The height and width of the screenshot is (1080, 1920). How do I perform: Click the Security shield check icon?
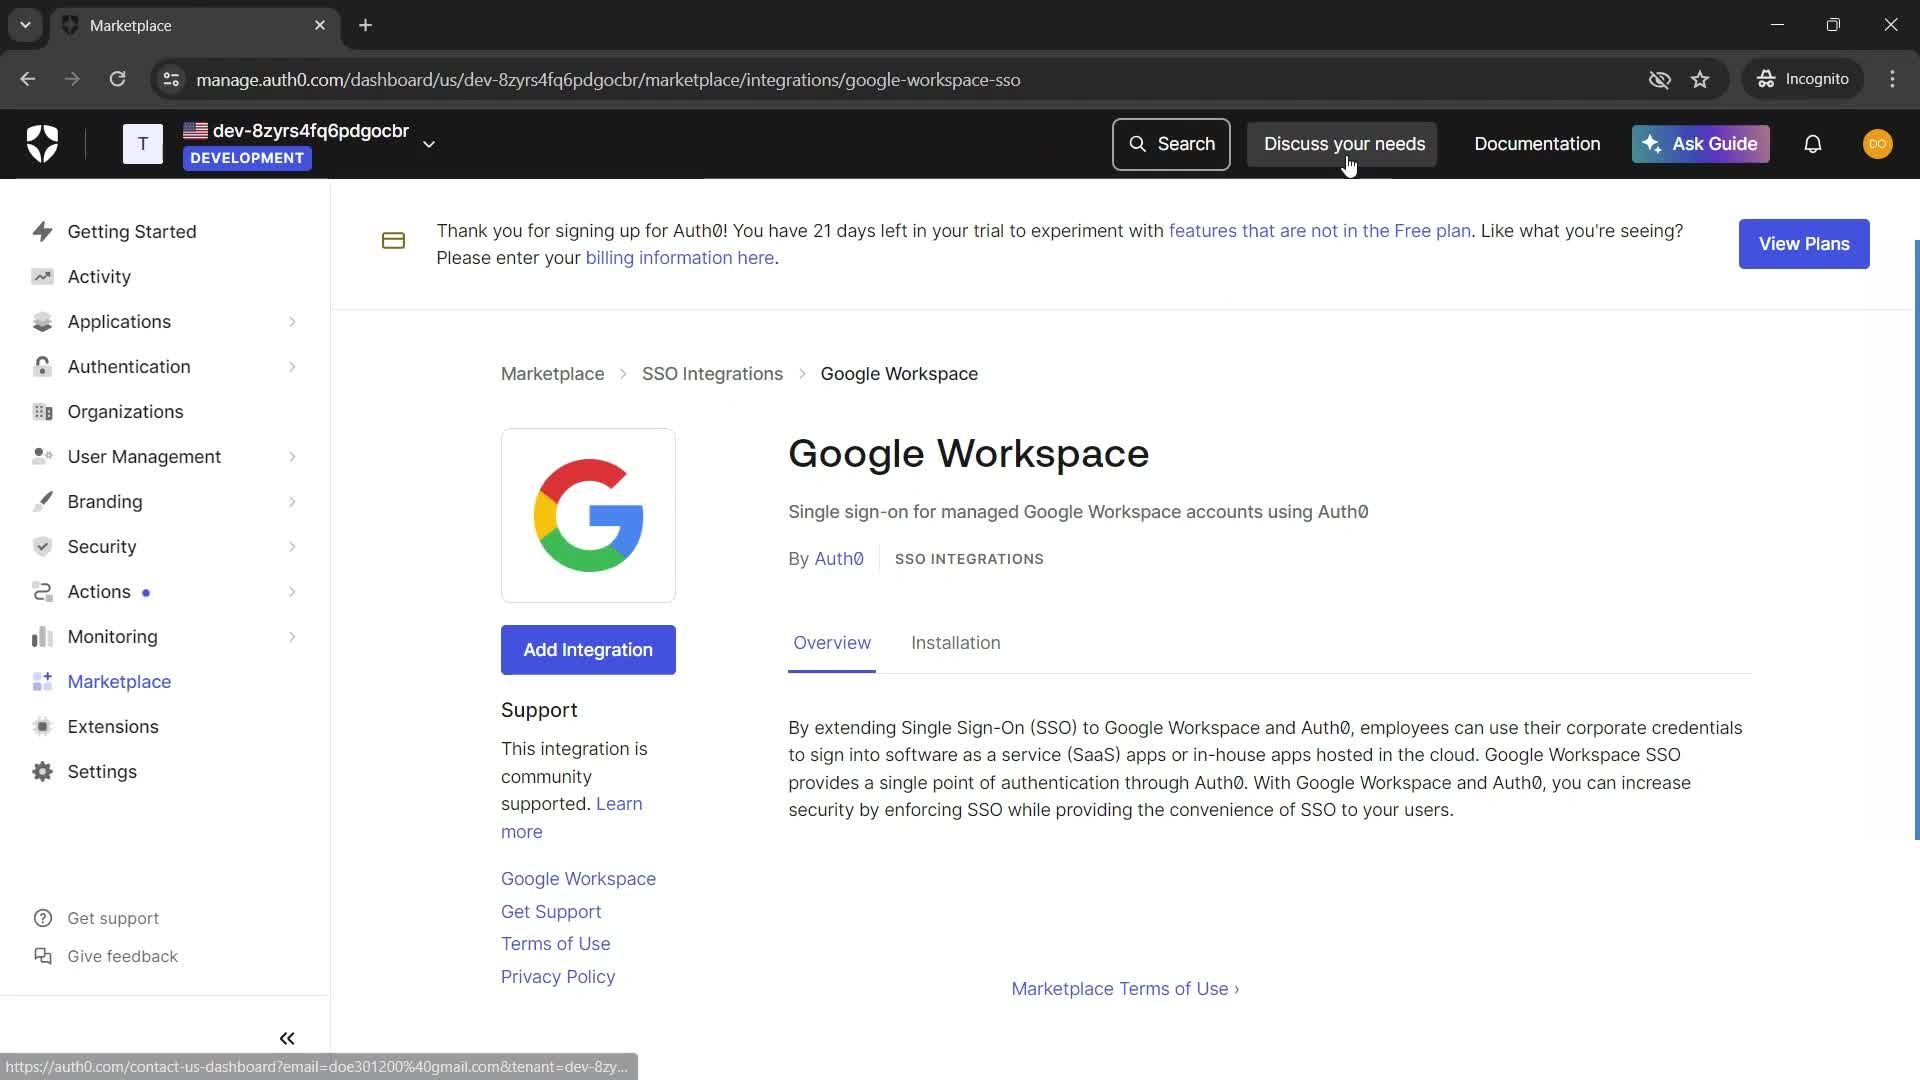42,547
